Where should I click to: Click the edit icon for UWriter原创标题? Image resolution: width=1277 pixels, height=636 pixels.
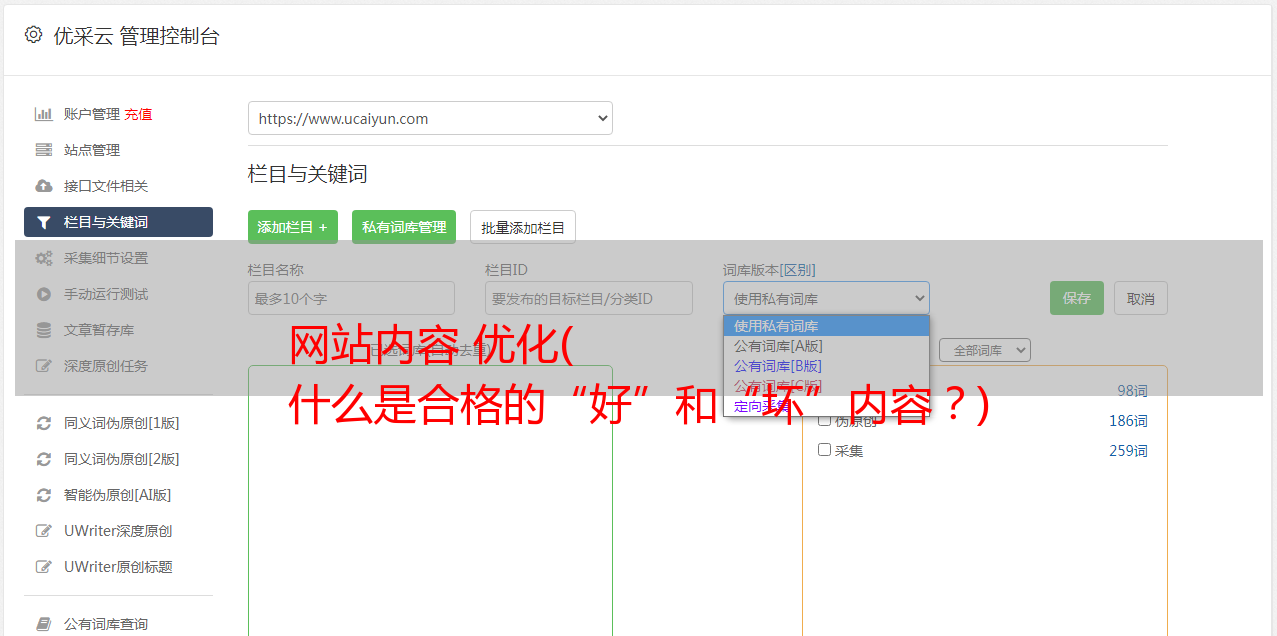(x=44, y=567)
